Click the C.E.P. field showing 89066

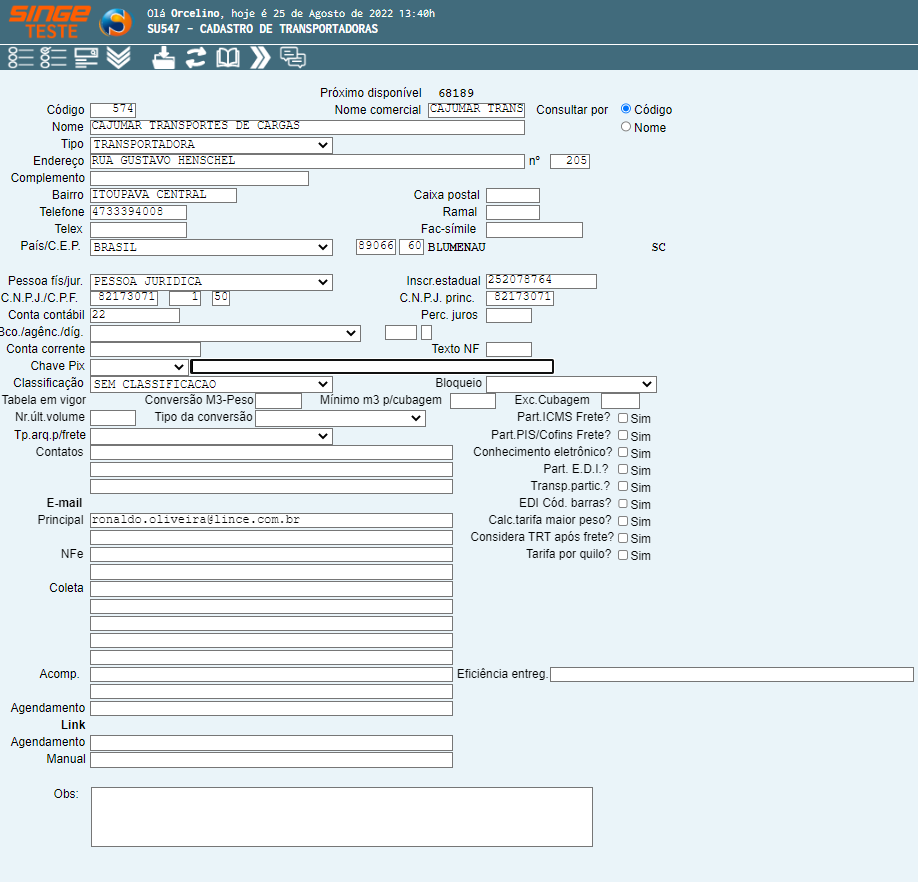coord(376,246)
